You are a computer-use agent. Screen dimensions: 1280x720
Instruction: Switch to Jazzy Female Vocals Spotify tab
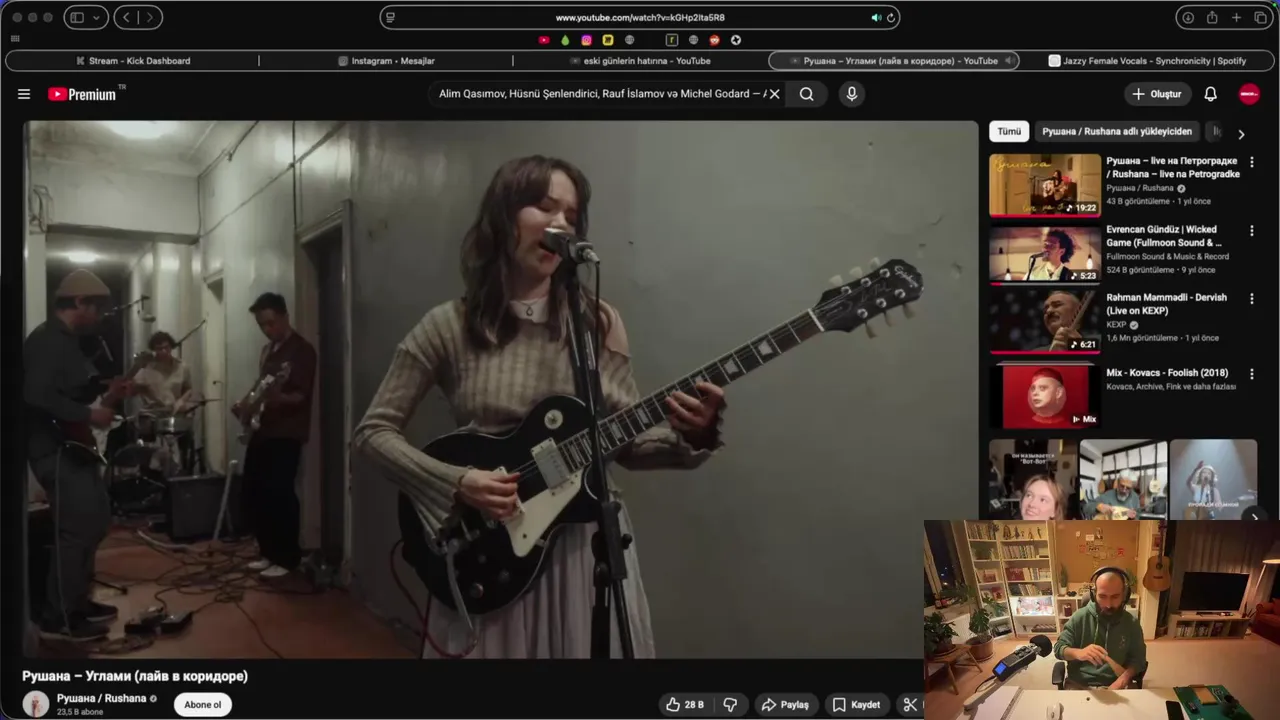click(1147, 61)
